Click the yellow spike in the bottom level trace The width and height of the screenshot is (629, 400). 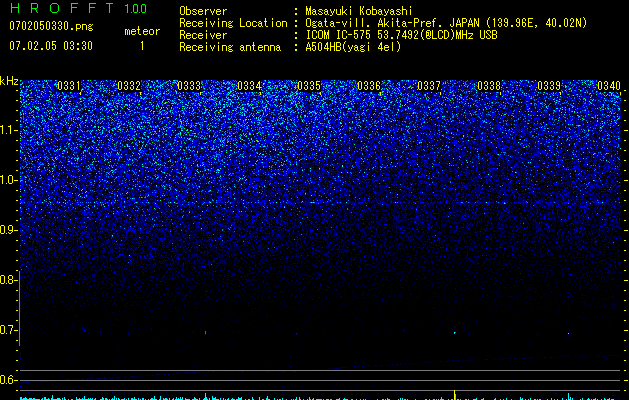[x=455, y=394]
